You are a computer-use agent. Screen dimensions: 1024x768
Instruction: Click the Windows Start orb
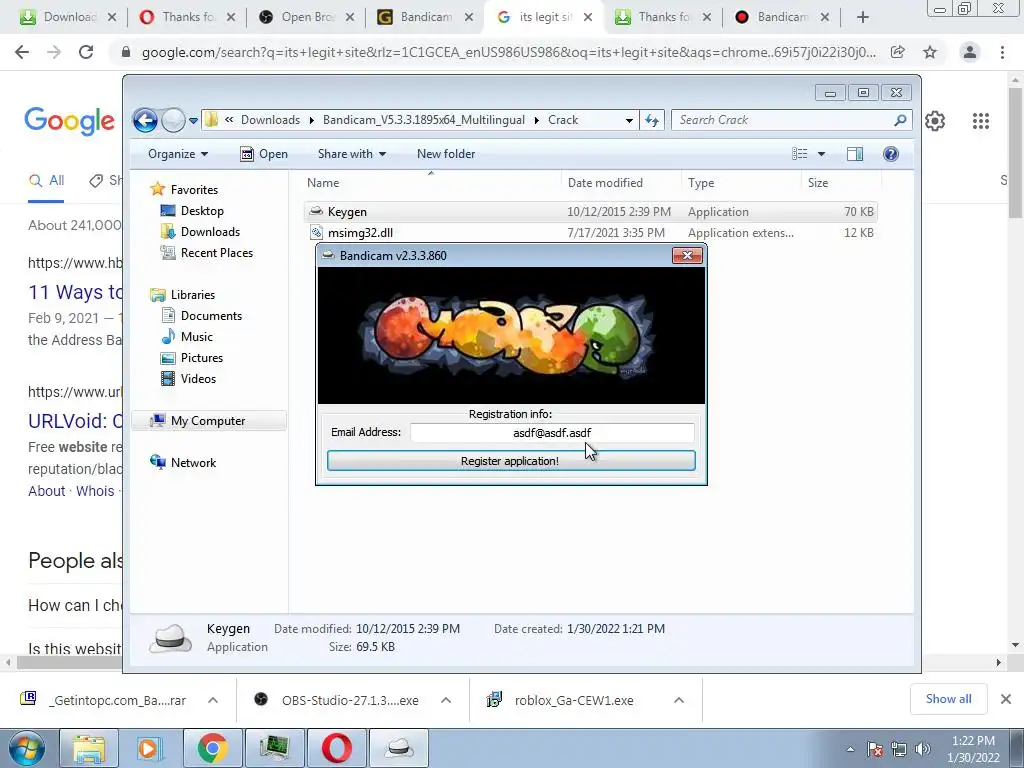[x=26, y=748]
